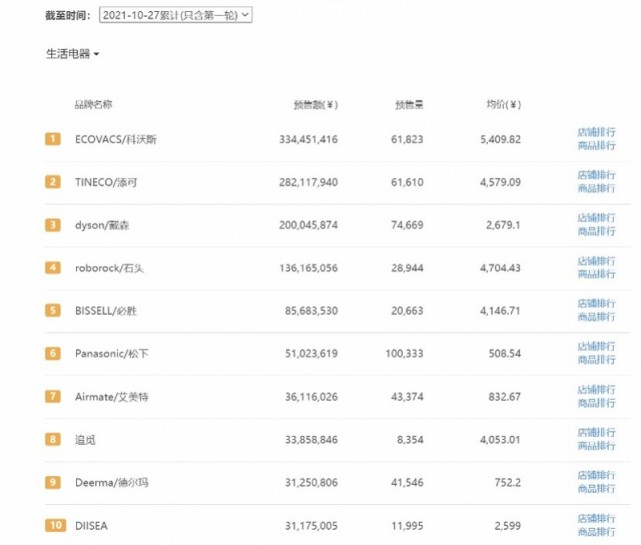Select brand name Airmate/艾美特

coord(112,397)
